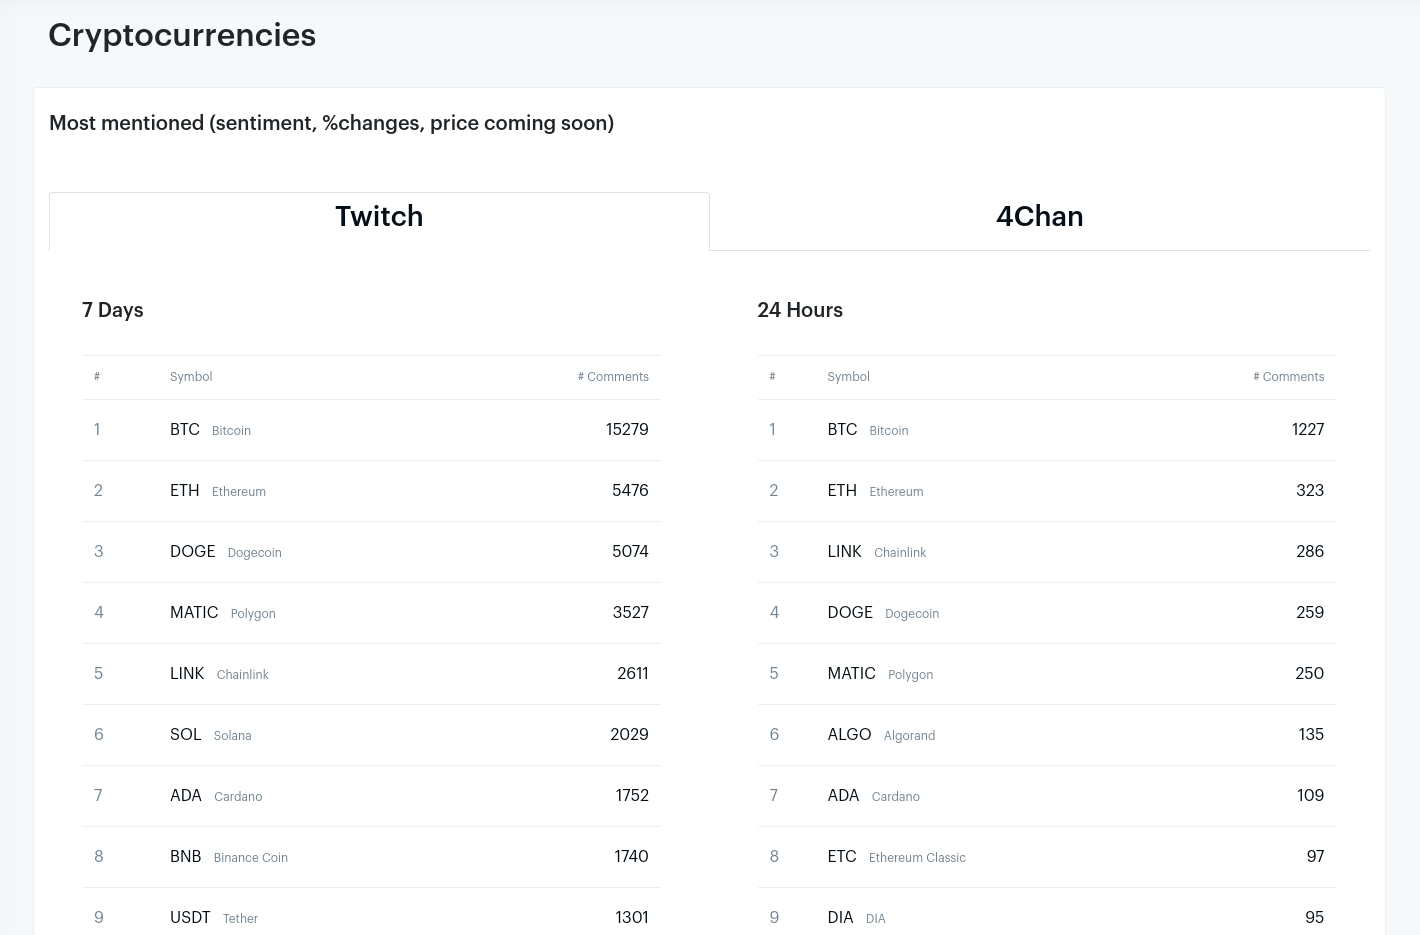The image size is (1420, 935).
Task: Click ADA in the 24 Hours table
Action: pyautogui.click(x=843, y=796)
